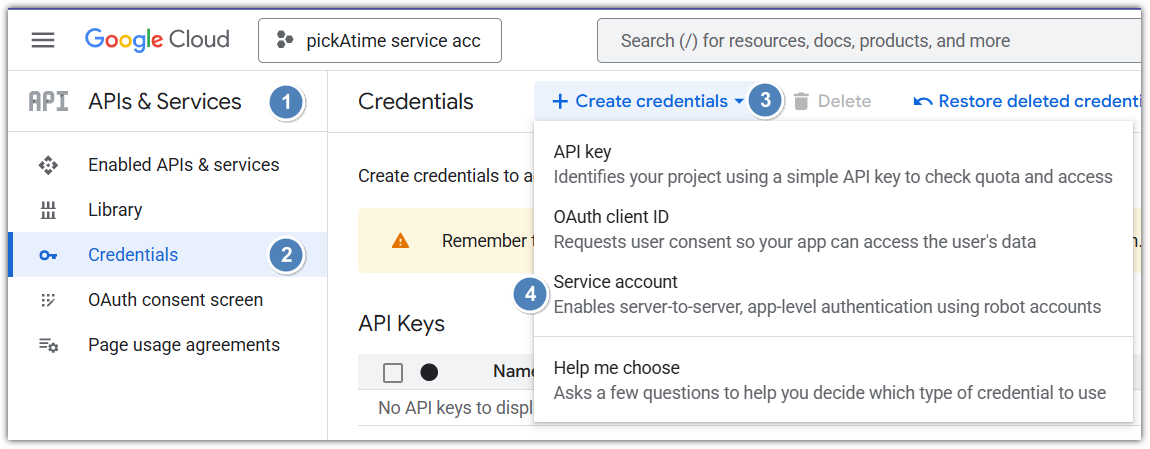The image size is (1150, 449).
Task: Click the Library icon in sidebar
Action: (x=48, y=210)
